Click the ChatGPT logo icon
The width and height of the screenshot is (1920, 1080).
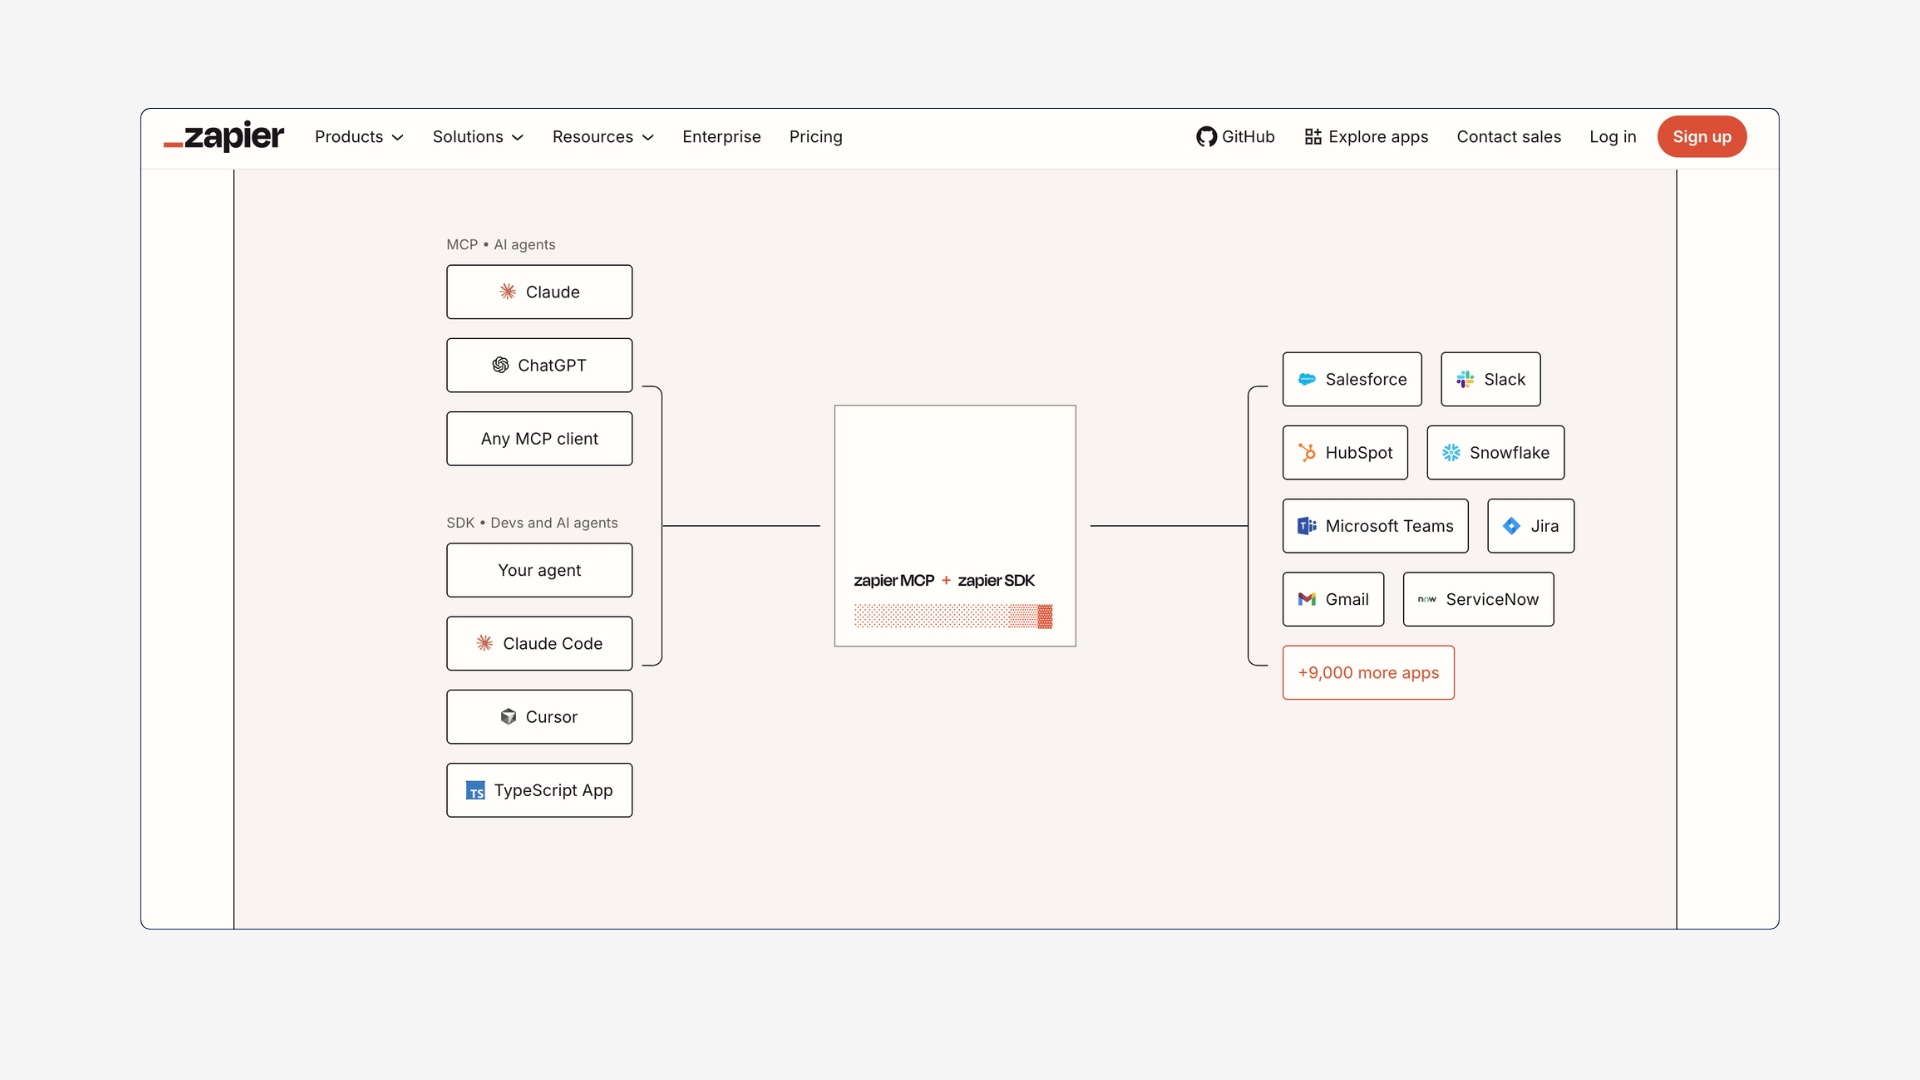[x=500, y=365]
